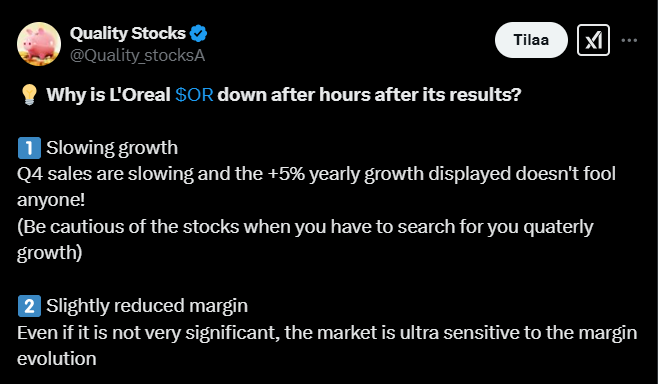The height and width of the screenshot is (384, 658).
Task: Click the blue number 2 keycap emoji
Action: 29,306
